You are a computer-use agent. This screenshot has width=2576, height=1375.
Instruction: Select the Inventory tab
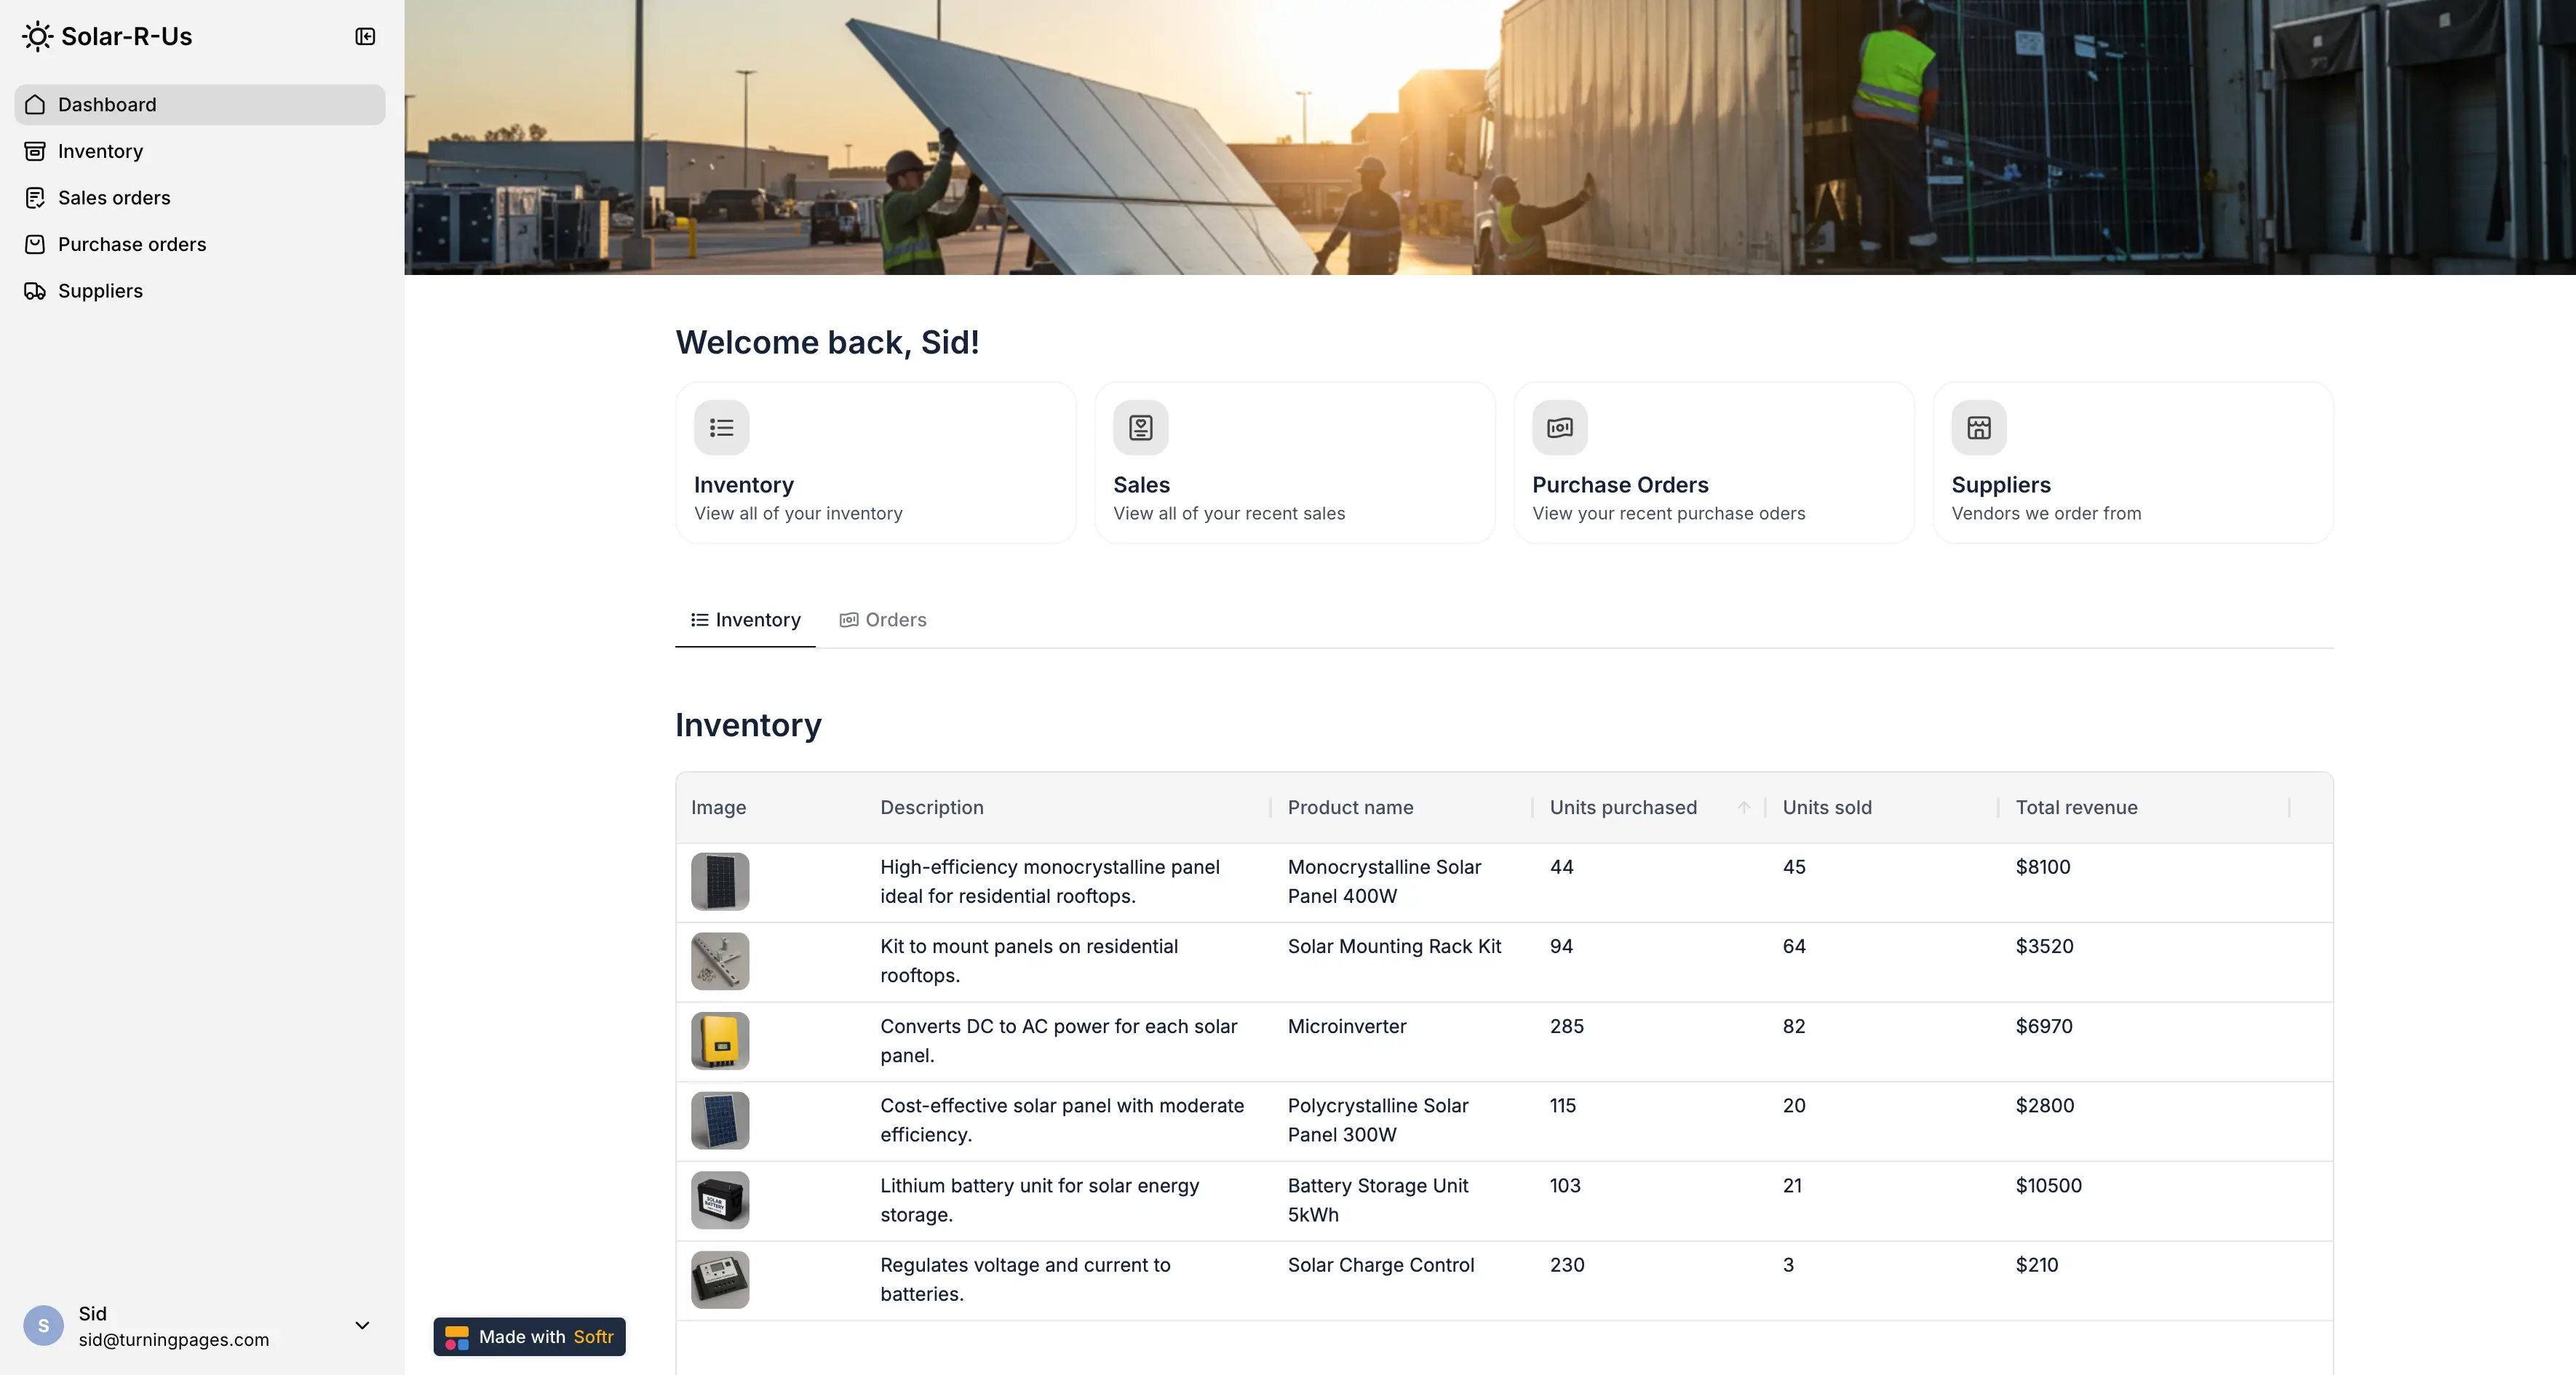(x=745, y=620)
